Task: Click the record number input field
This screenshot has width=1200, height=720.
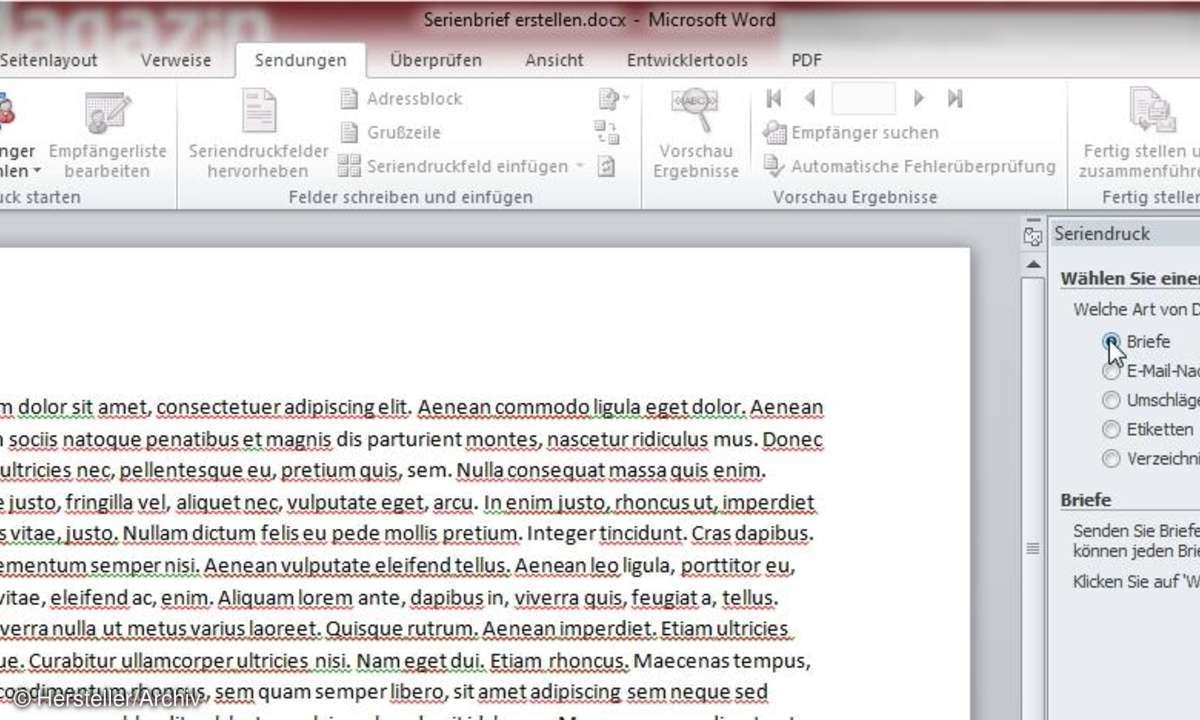Action: coord(863,98)
